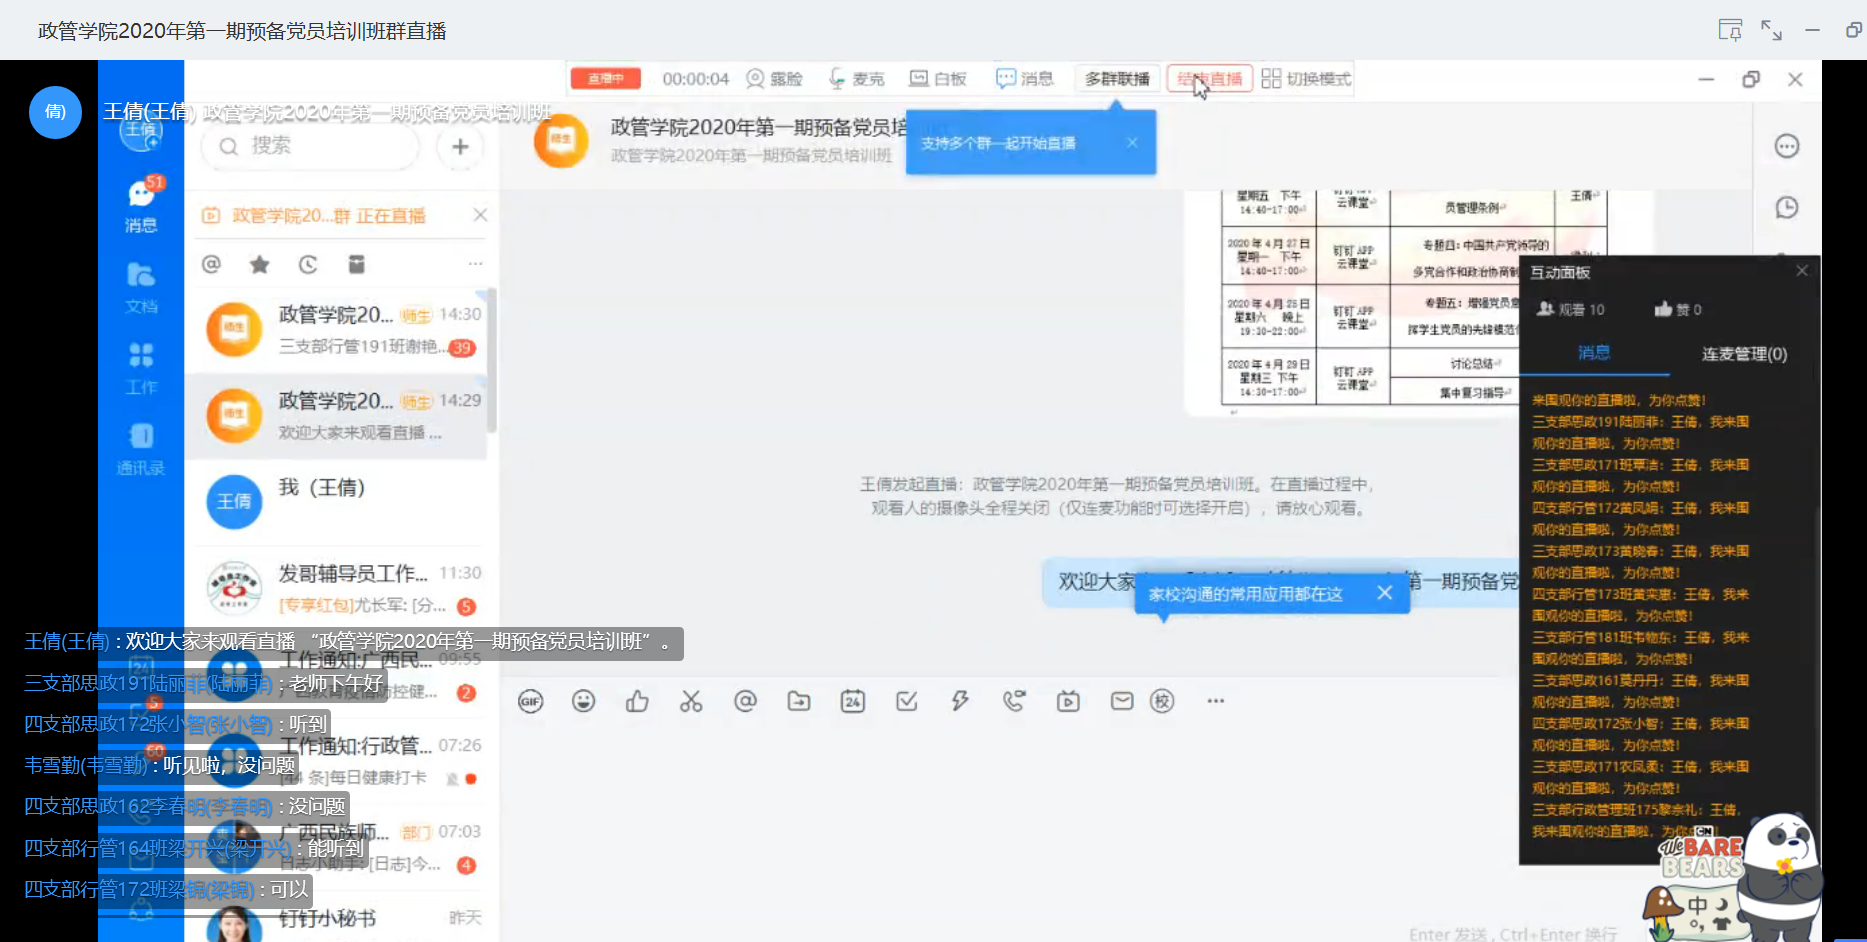
Task: Click the 赞 0 likes counter
Action: click(1678, 310)
